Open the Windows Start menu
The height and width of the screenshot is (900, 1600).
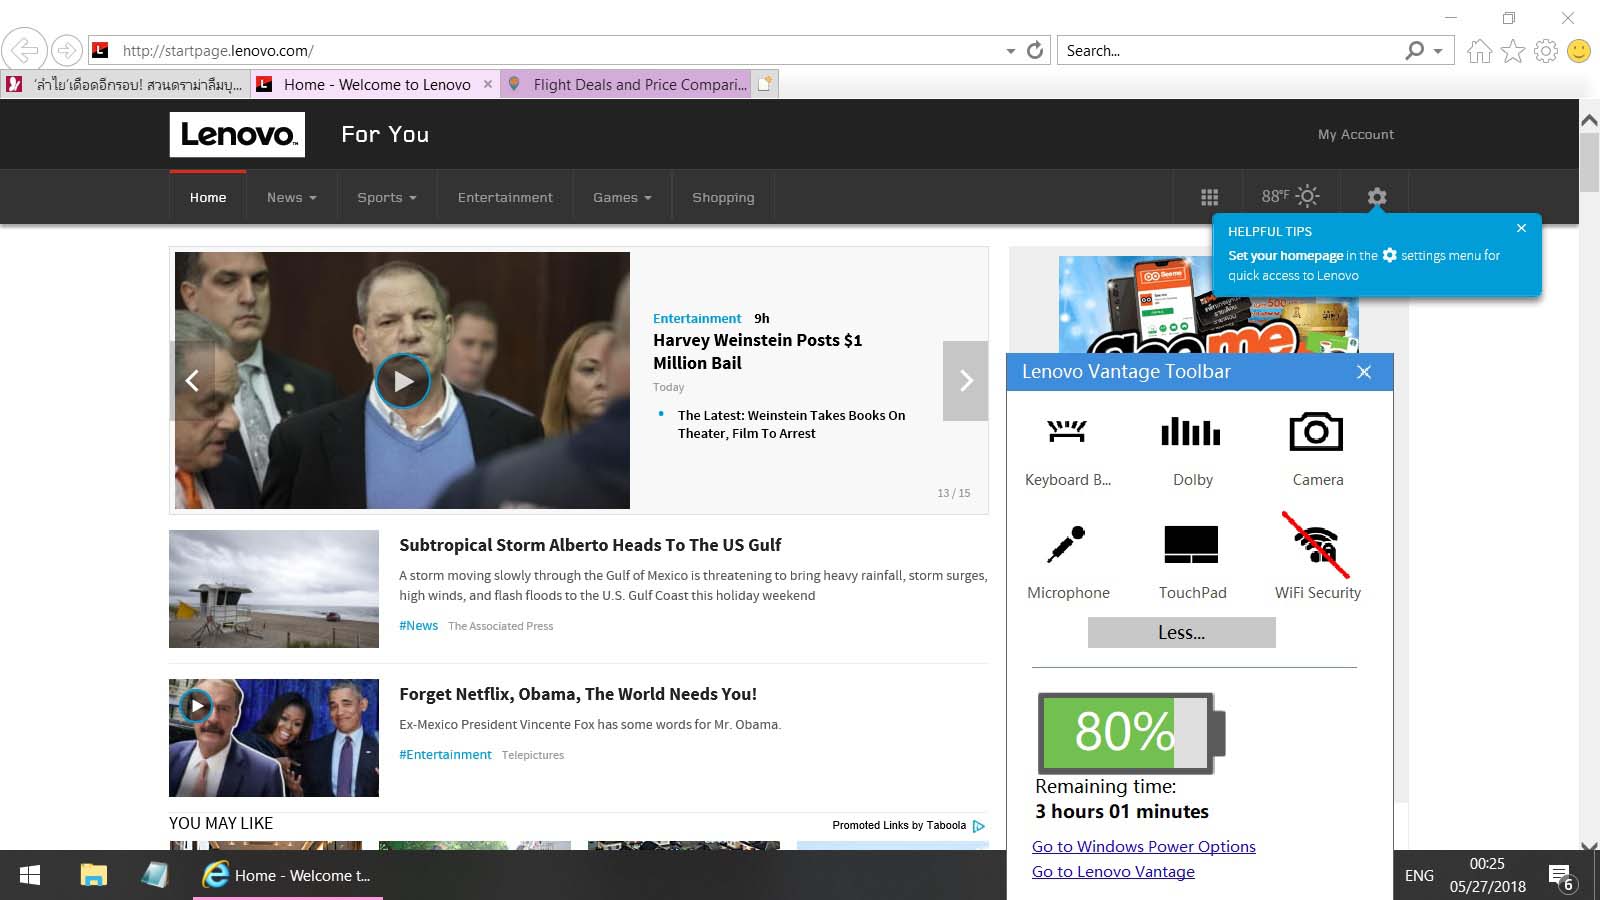point(30,875)
